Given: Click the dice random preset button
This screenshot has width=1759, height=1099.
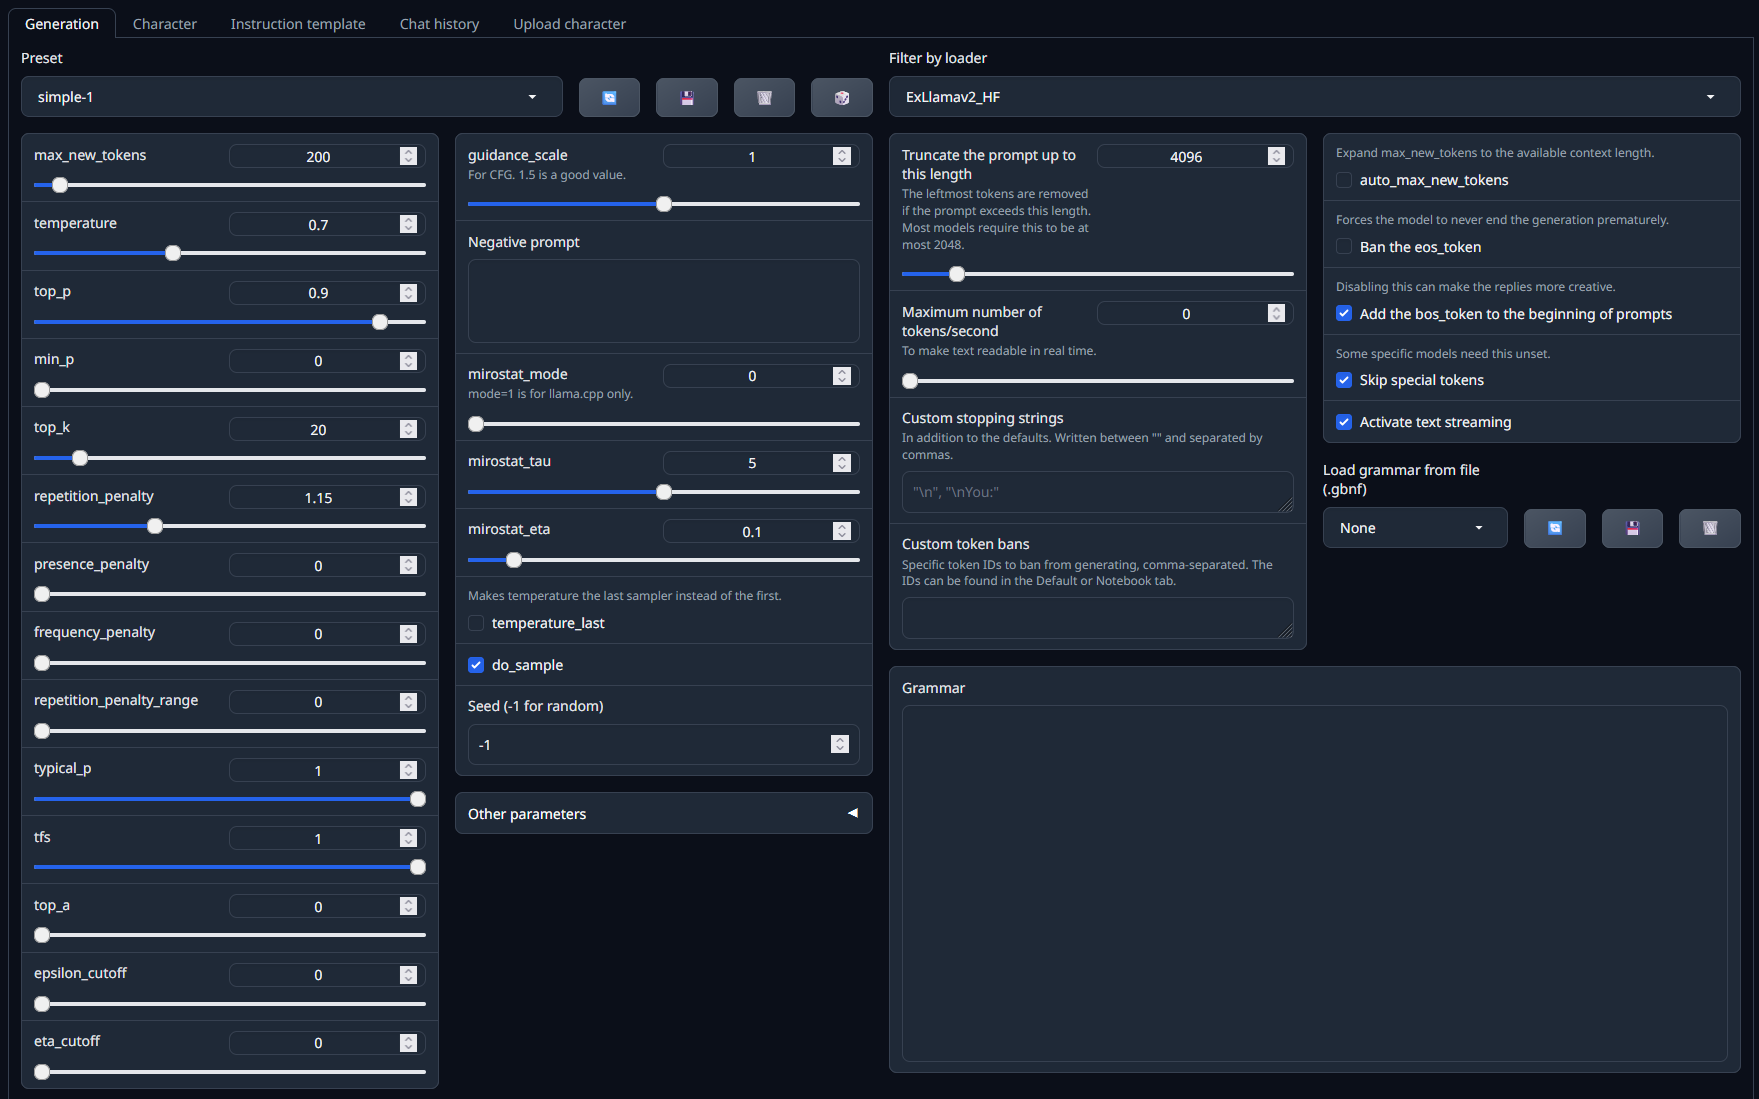Looking at the screenshot, I should click(x=841, y=98).
